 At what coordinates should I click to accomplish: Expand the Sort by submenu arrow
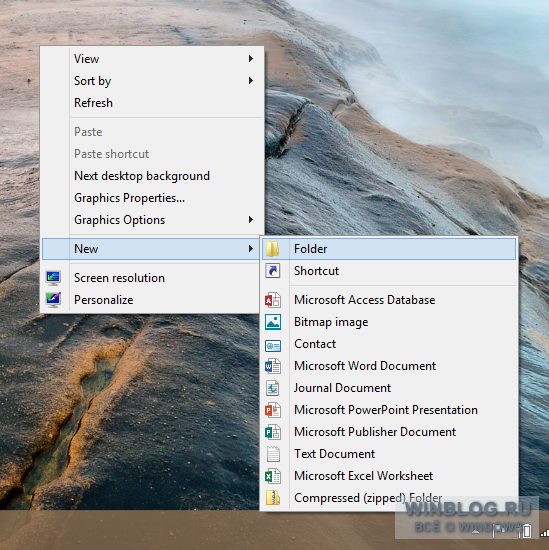(250, 81)
